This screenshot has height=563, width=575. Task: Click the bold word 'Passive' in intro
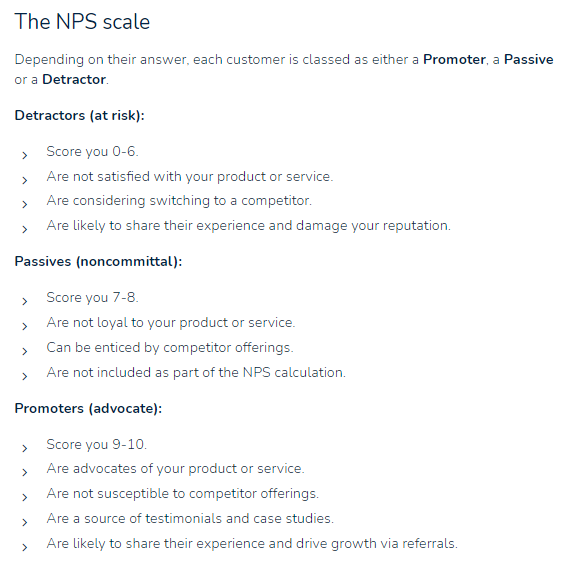click(x=528, y=59)
